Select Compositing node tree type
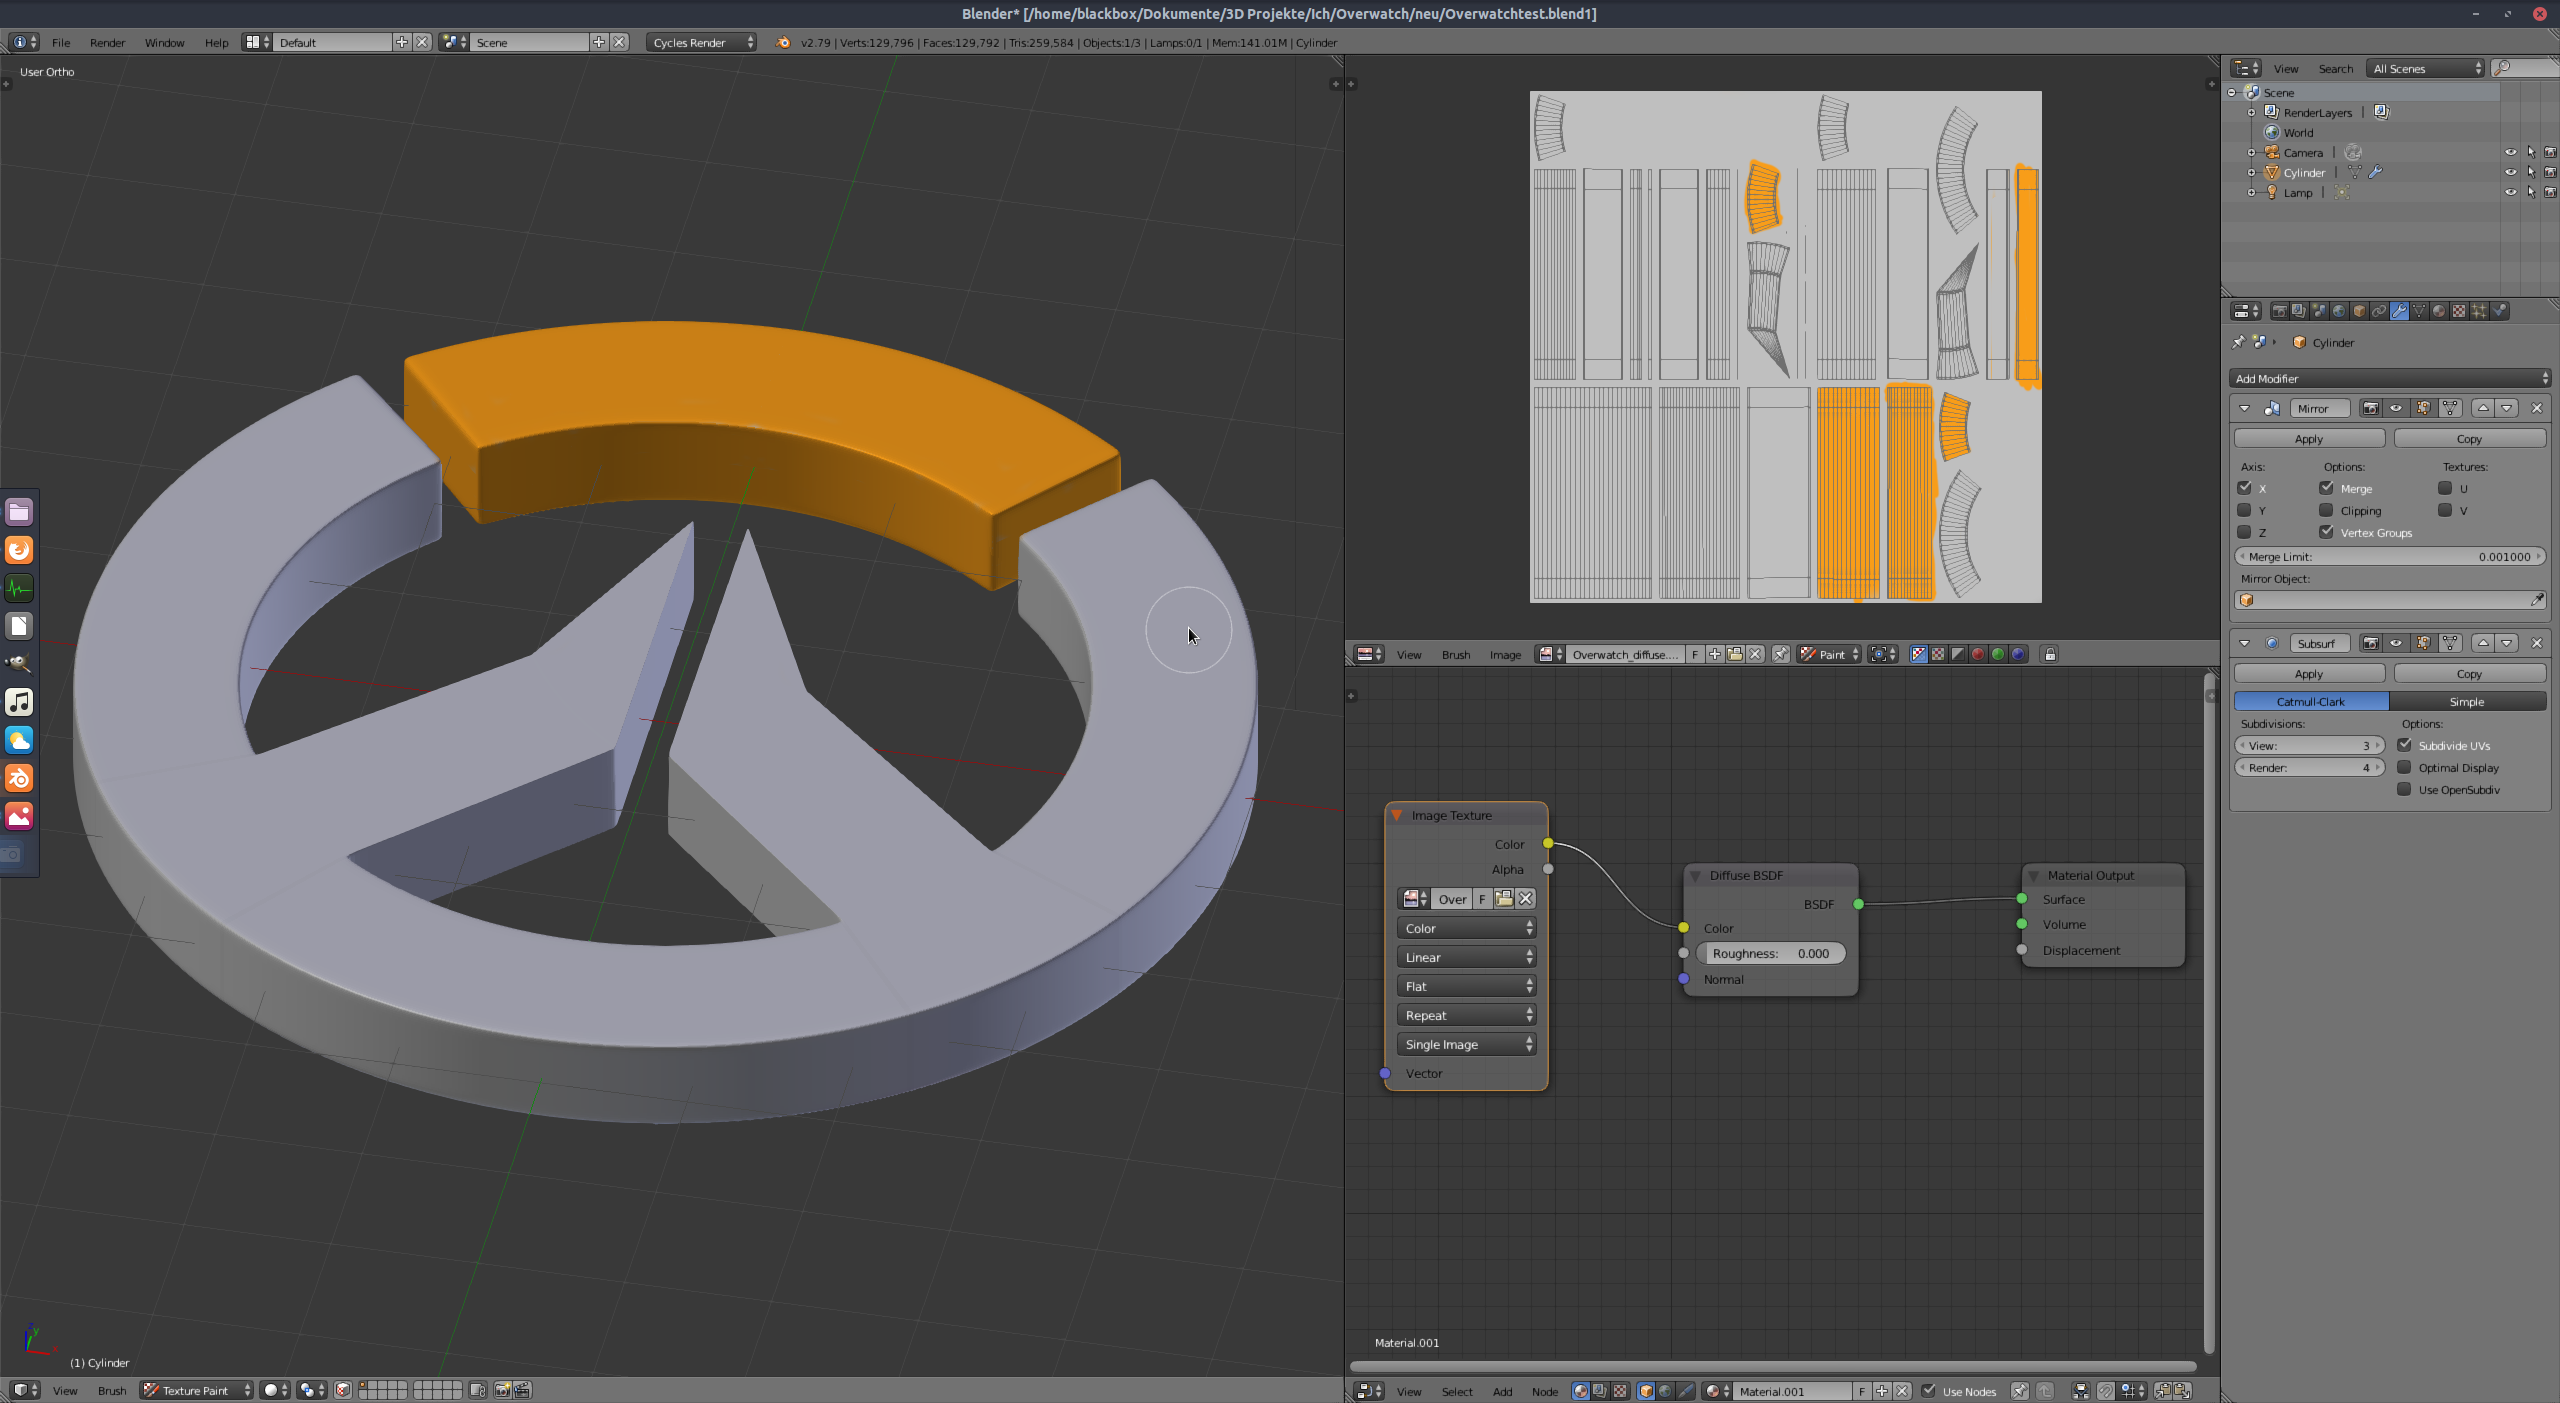The height and width of the screenshot is (1403, 2560). [1600, 1391]
